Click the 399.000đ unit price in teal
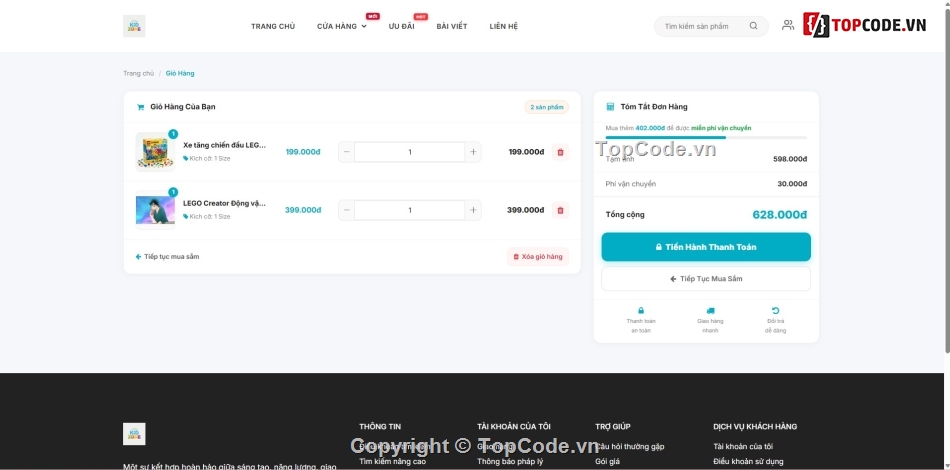The width and height of the screenshot is (950, 470). (x=303, y=210)
